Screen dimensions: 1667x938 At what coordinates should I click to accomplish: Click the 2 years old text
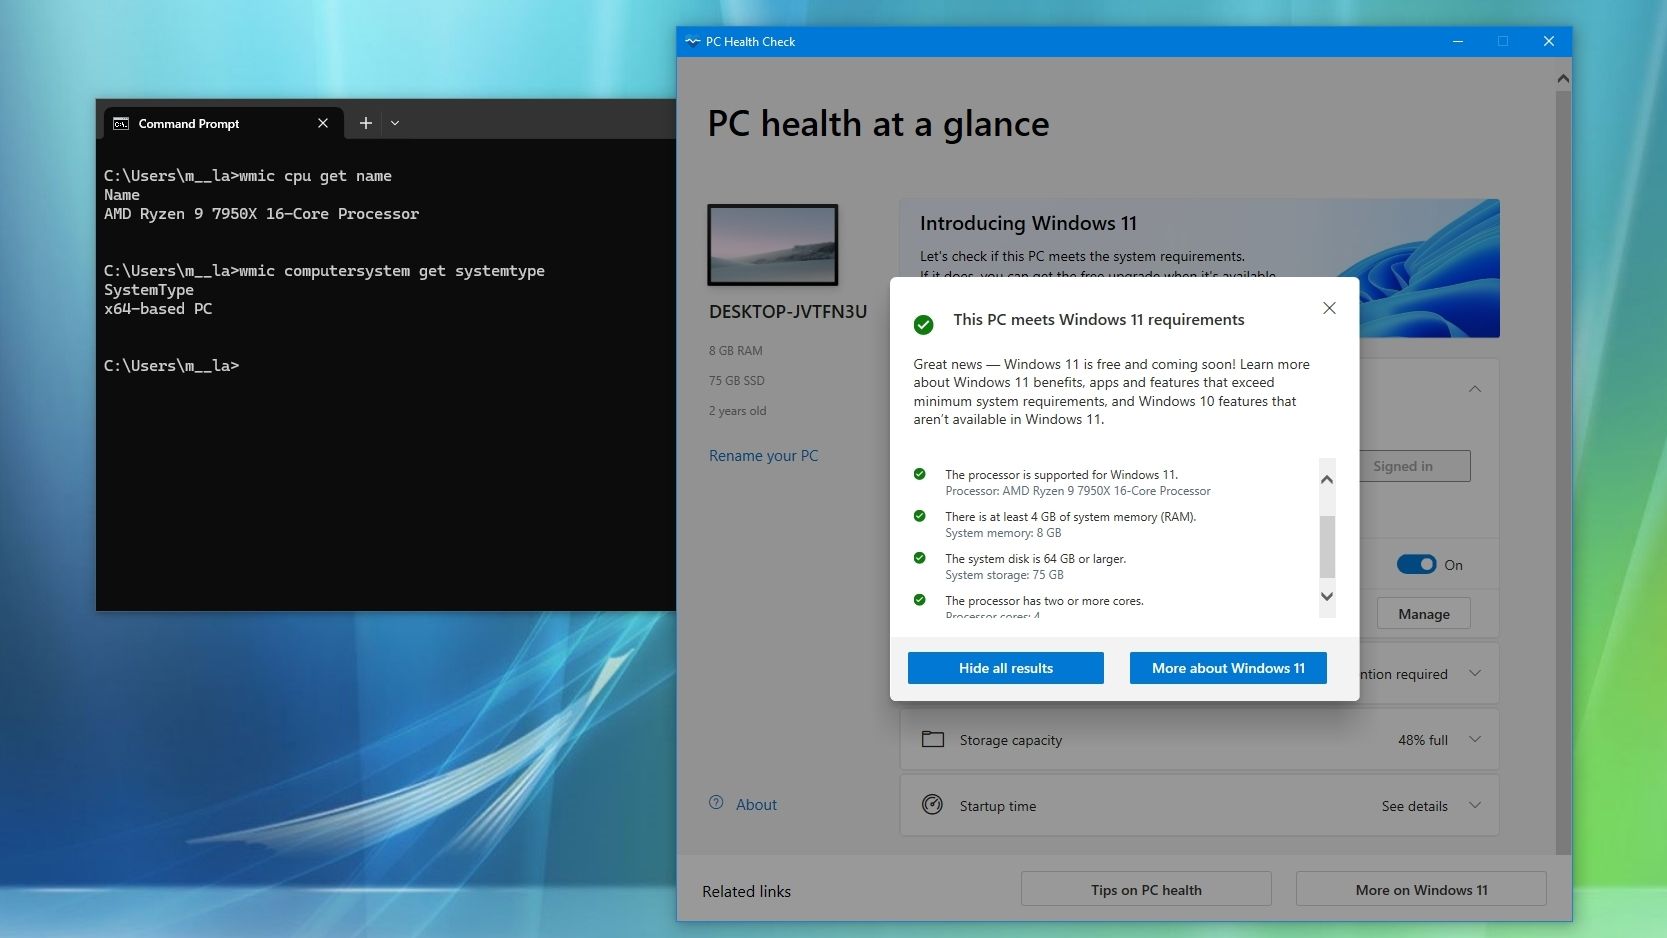click(x=738, y=411)
